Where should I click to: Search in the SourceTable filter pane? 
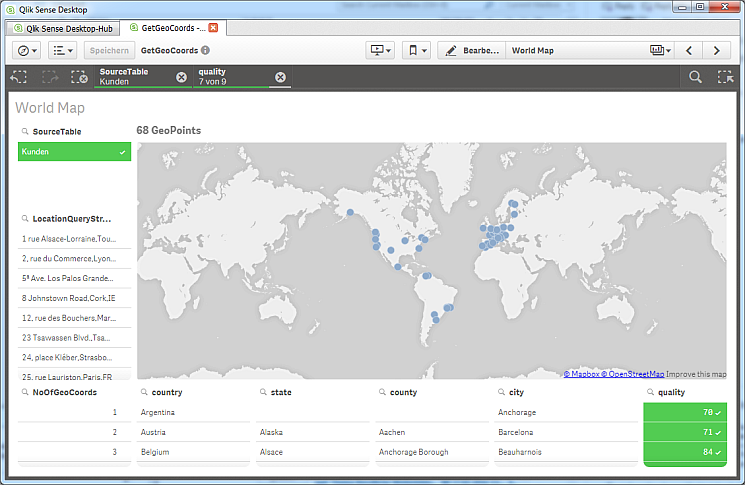[x=25, y=132]
